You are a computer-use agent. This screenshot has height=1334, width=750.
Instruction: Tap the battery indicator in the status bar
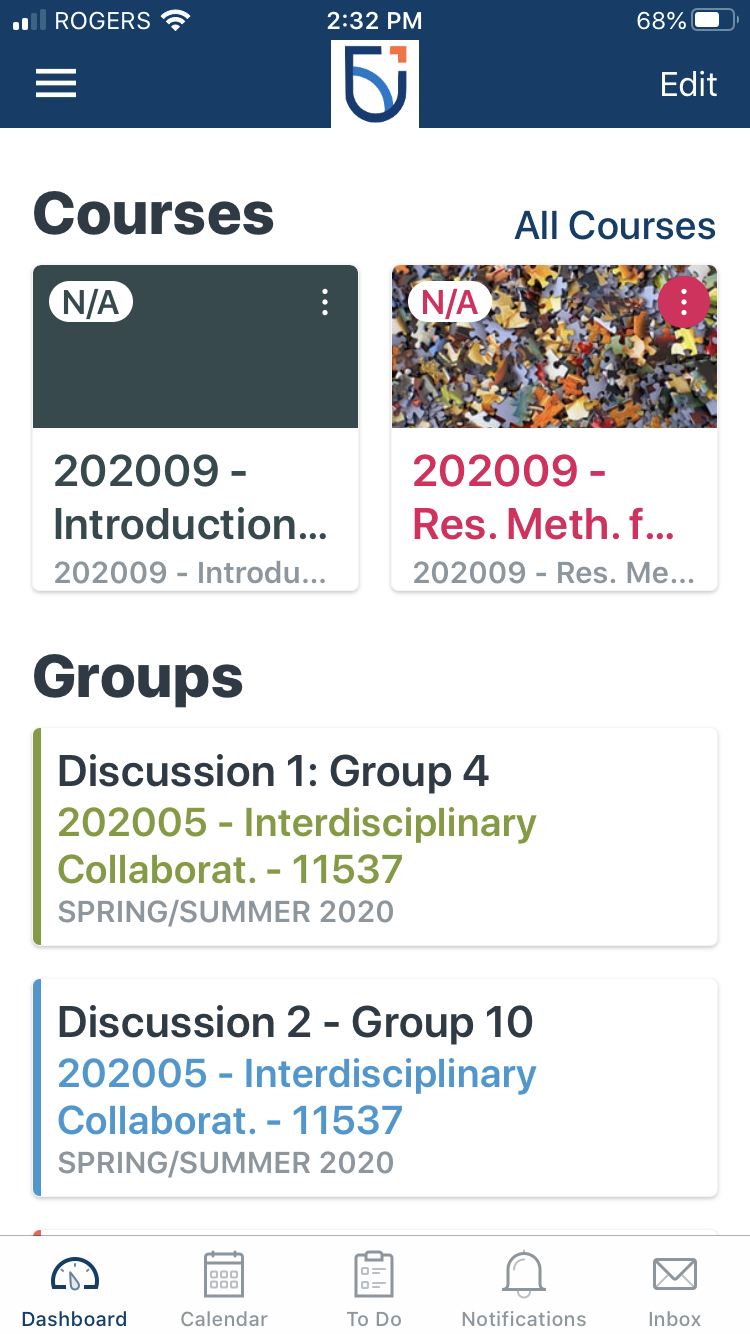point(716,18)
